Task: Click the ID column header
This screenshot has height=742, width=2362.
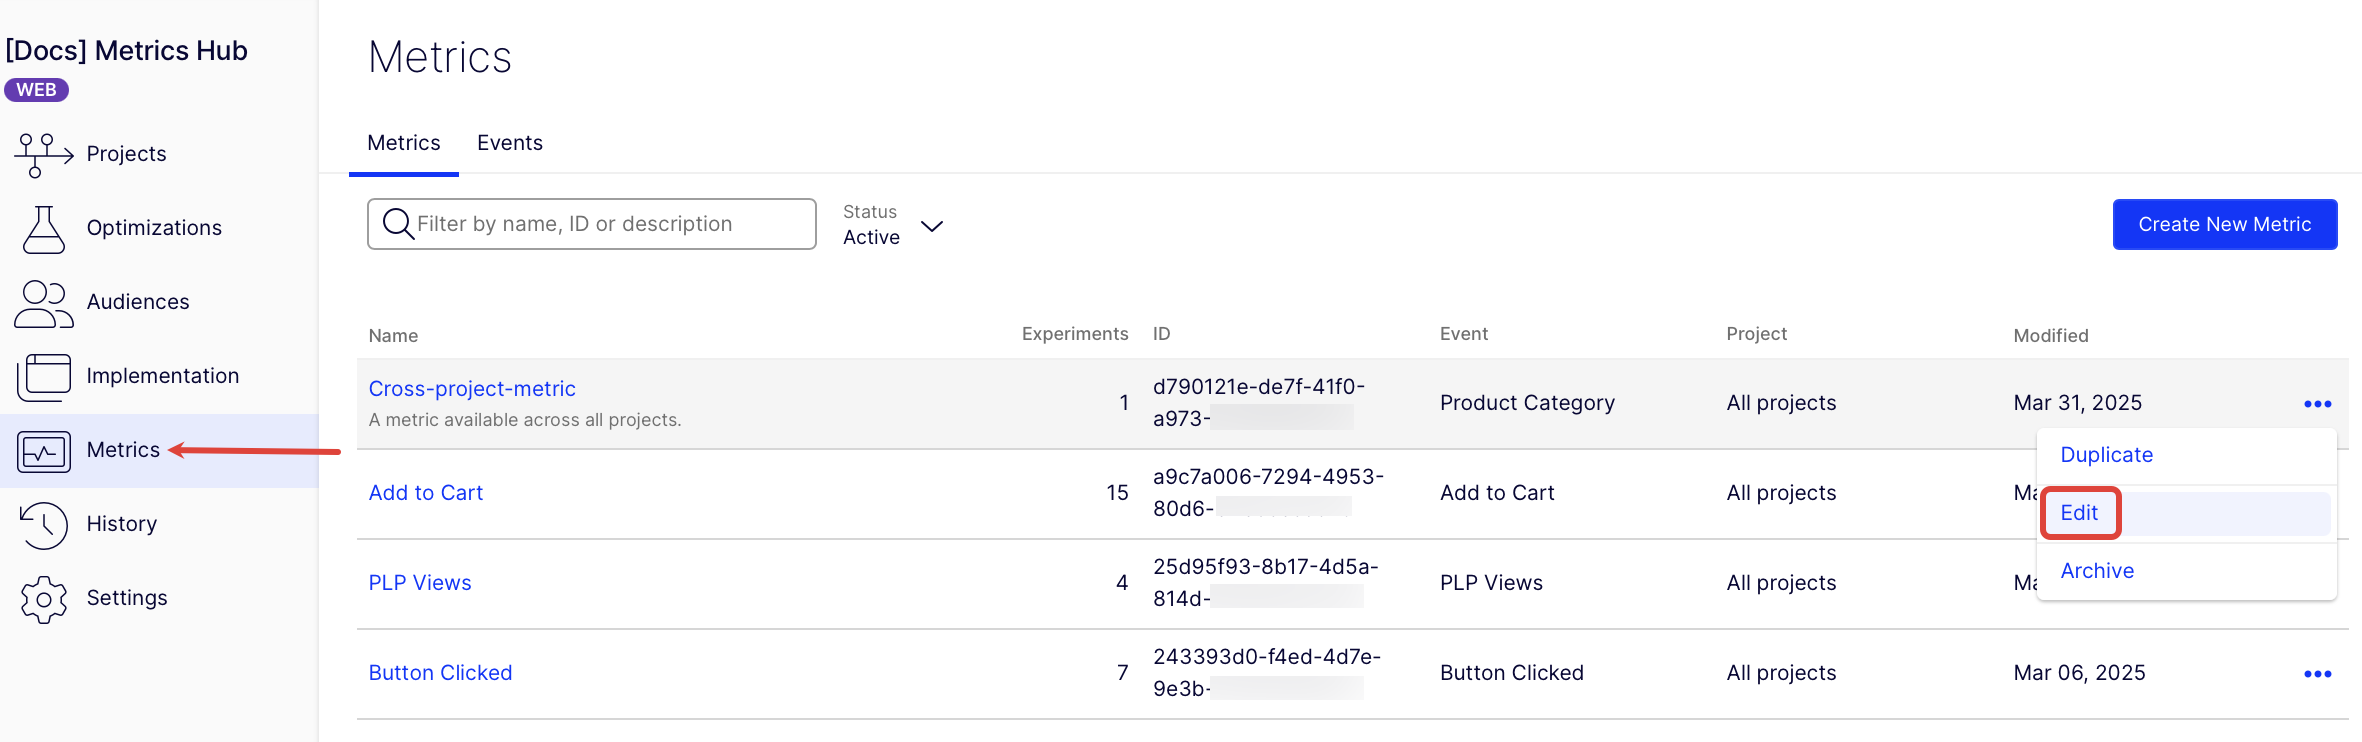Action: (1161, 334)
